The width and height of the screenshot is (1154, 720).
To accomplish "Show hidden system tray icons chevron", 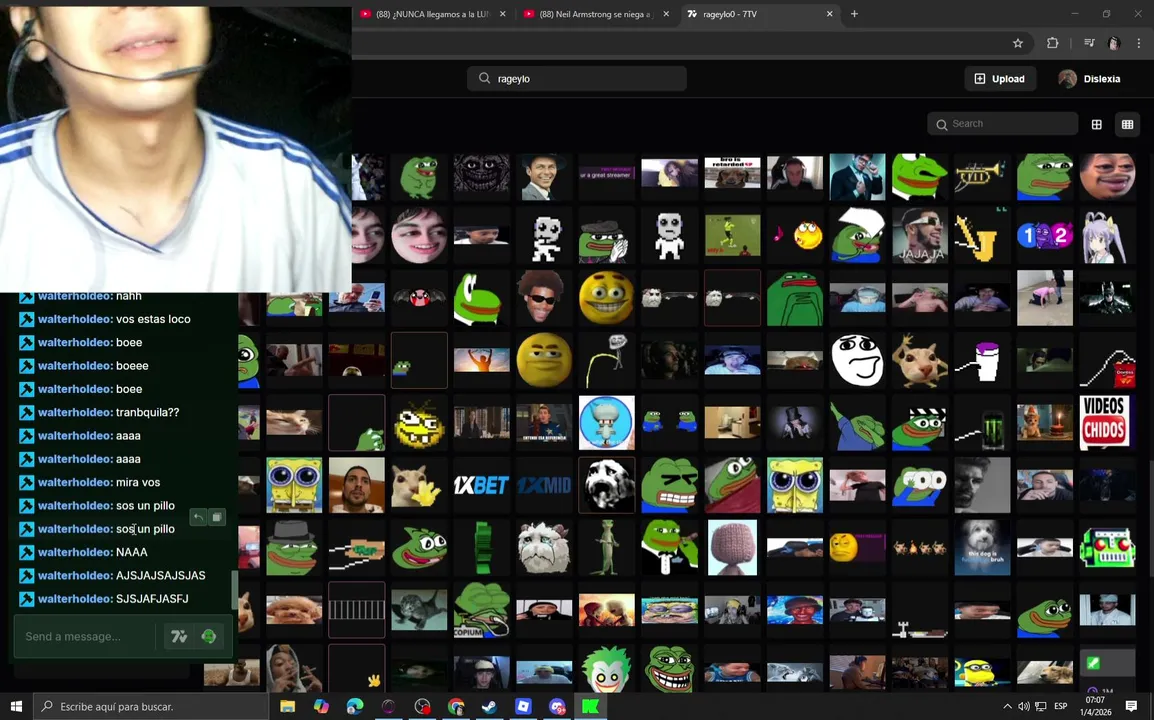I will [x=1008, y=706].
